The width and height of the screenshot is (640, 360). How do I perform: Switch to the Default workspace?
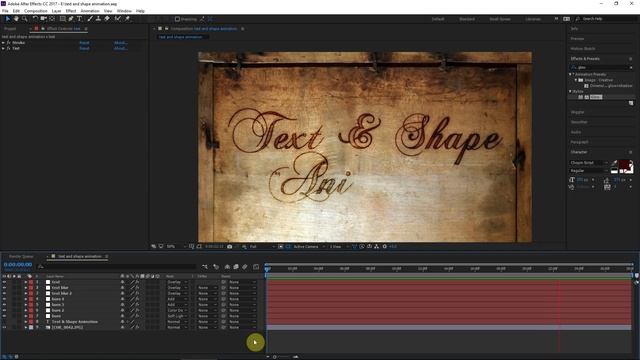tap(438, 19)
